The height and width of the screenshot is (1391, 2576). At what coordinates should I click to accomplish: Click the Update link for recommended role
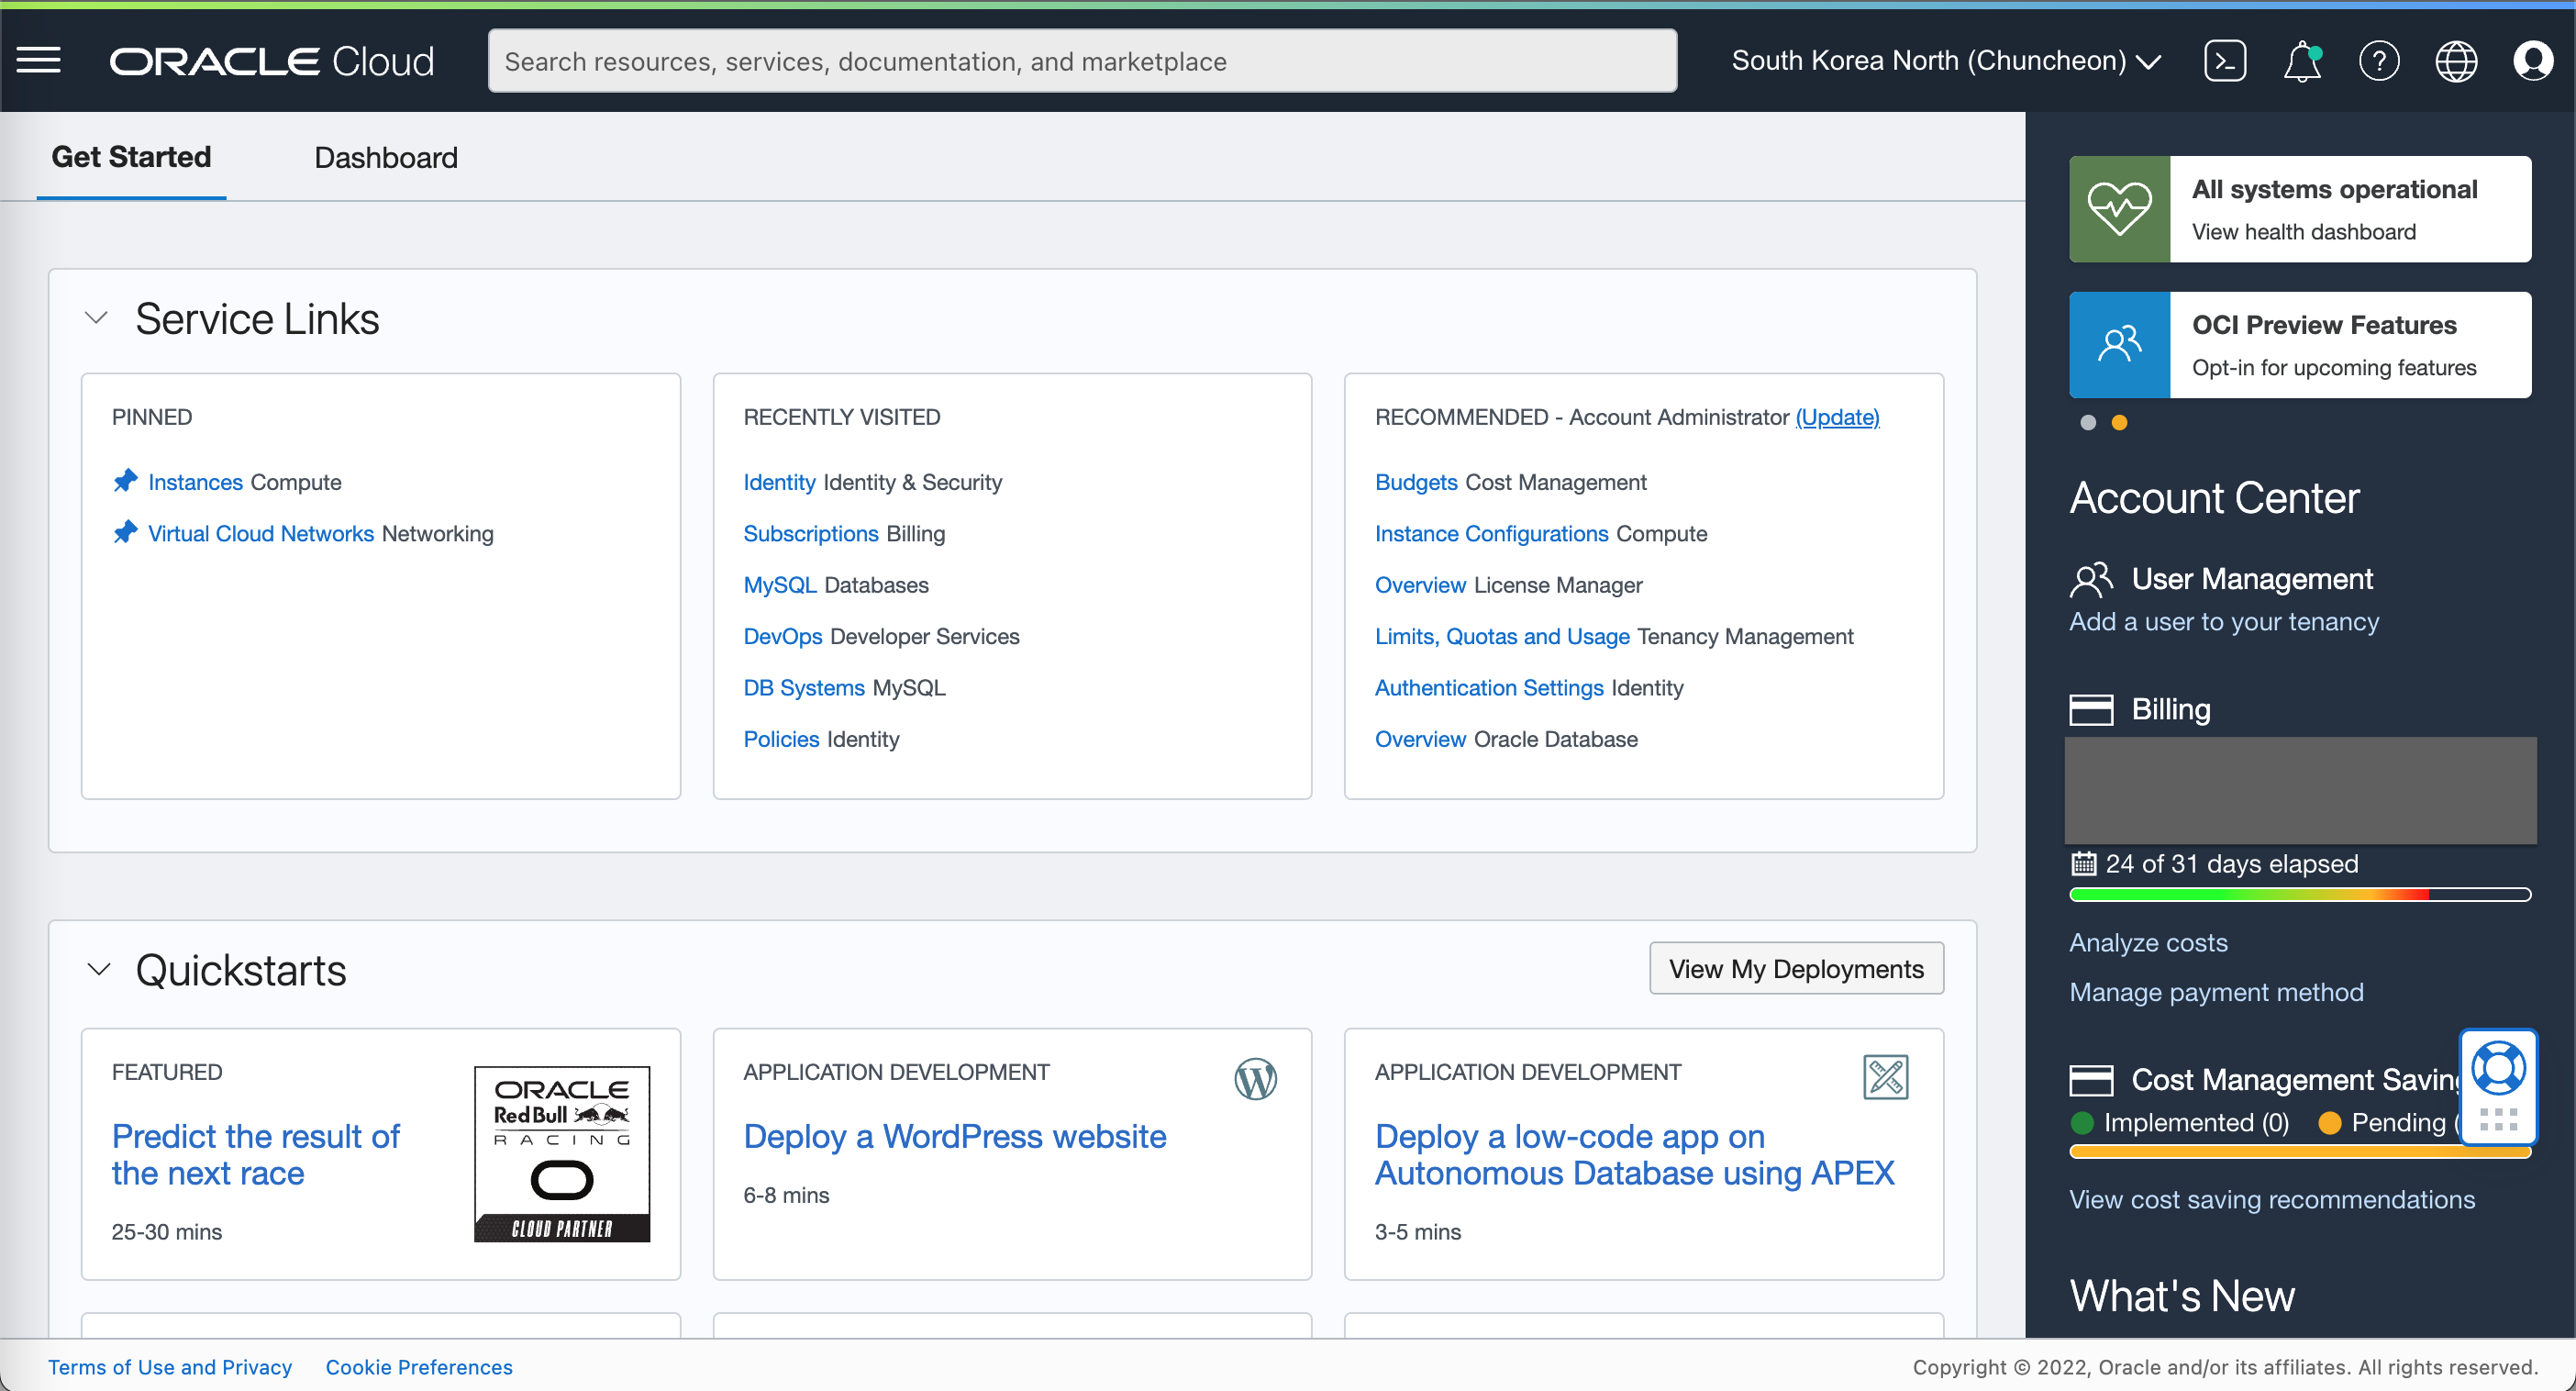1837,417
